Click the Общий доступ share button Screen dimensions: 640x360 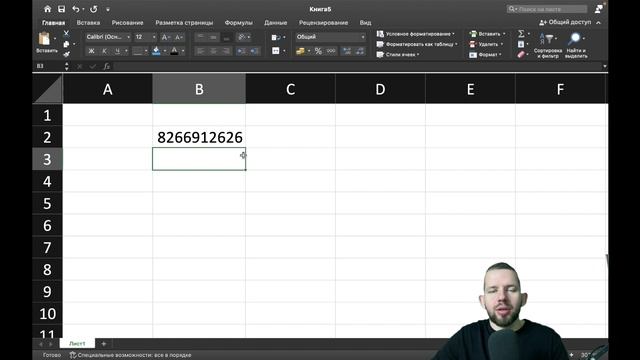tap(565, 22)
